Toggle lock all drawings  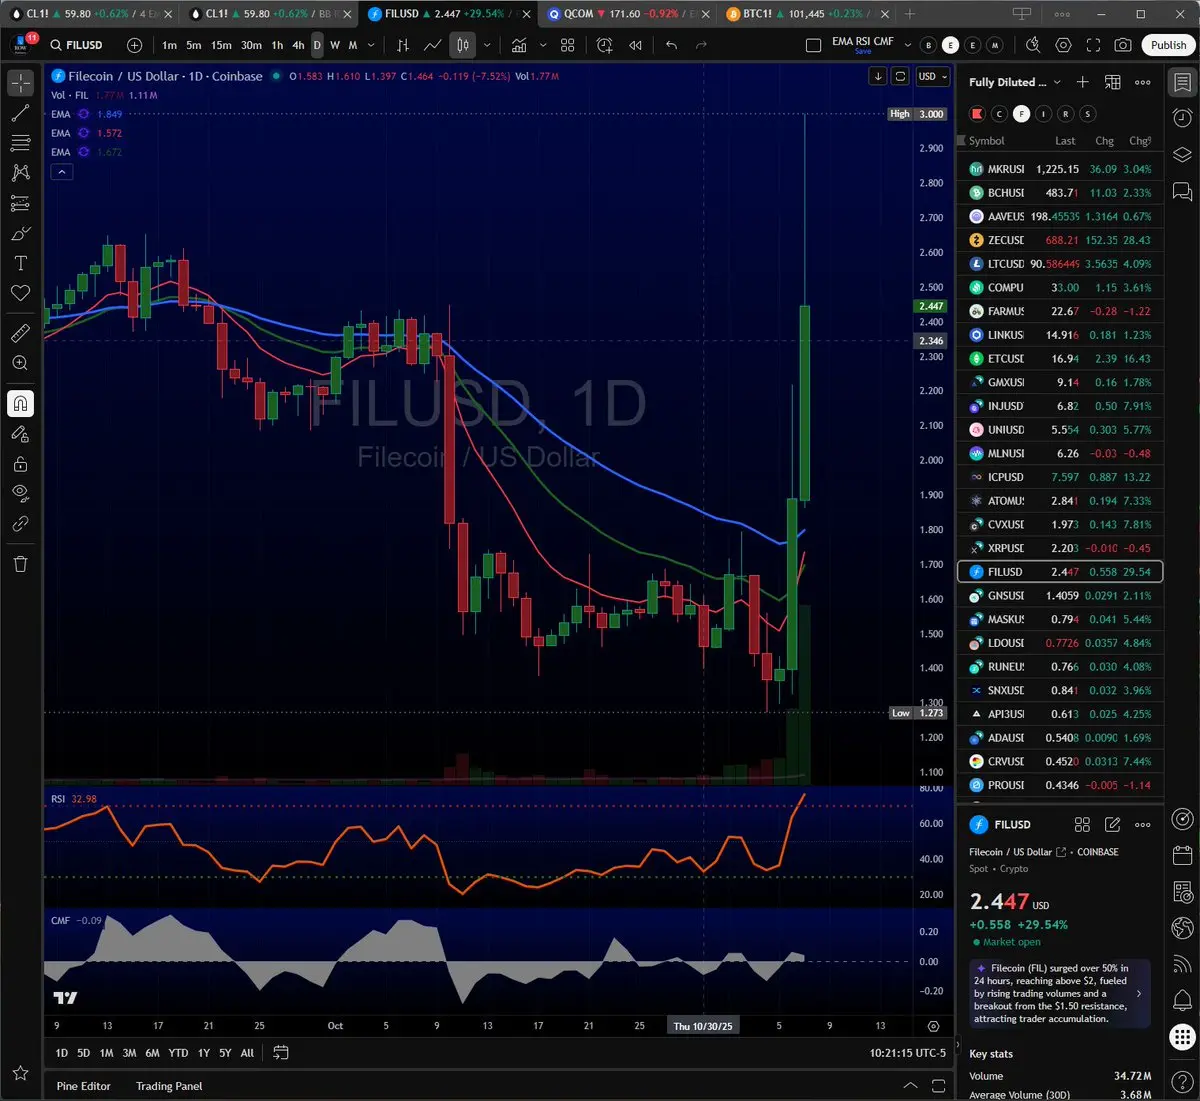coord(20,464)
